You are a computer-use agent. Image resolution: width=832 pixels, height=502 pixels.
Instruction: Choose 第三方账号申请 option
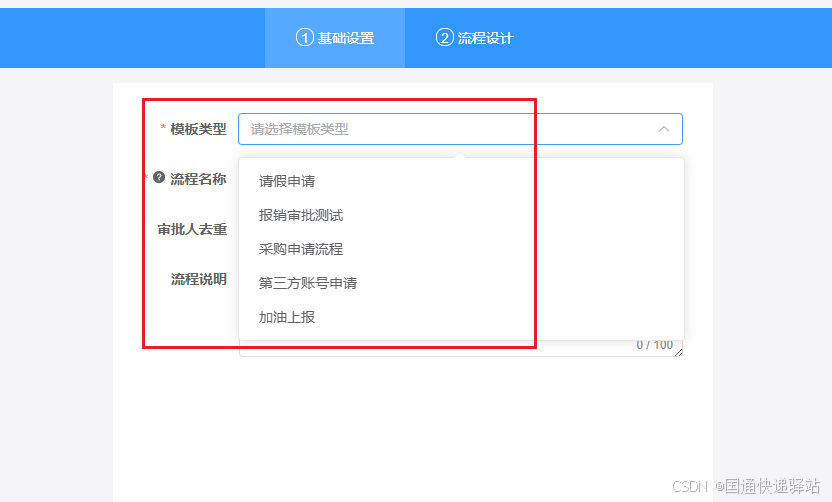pos(461,283)
